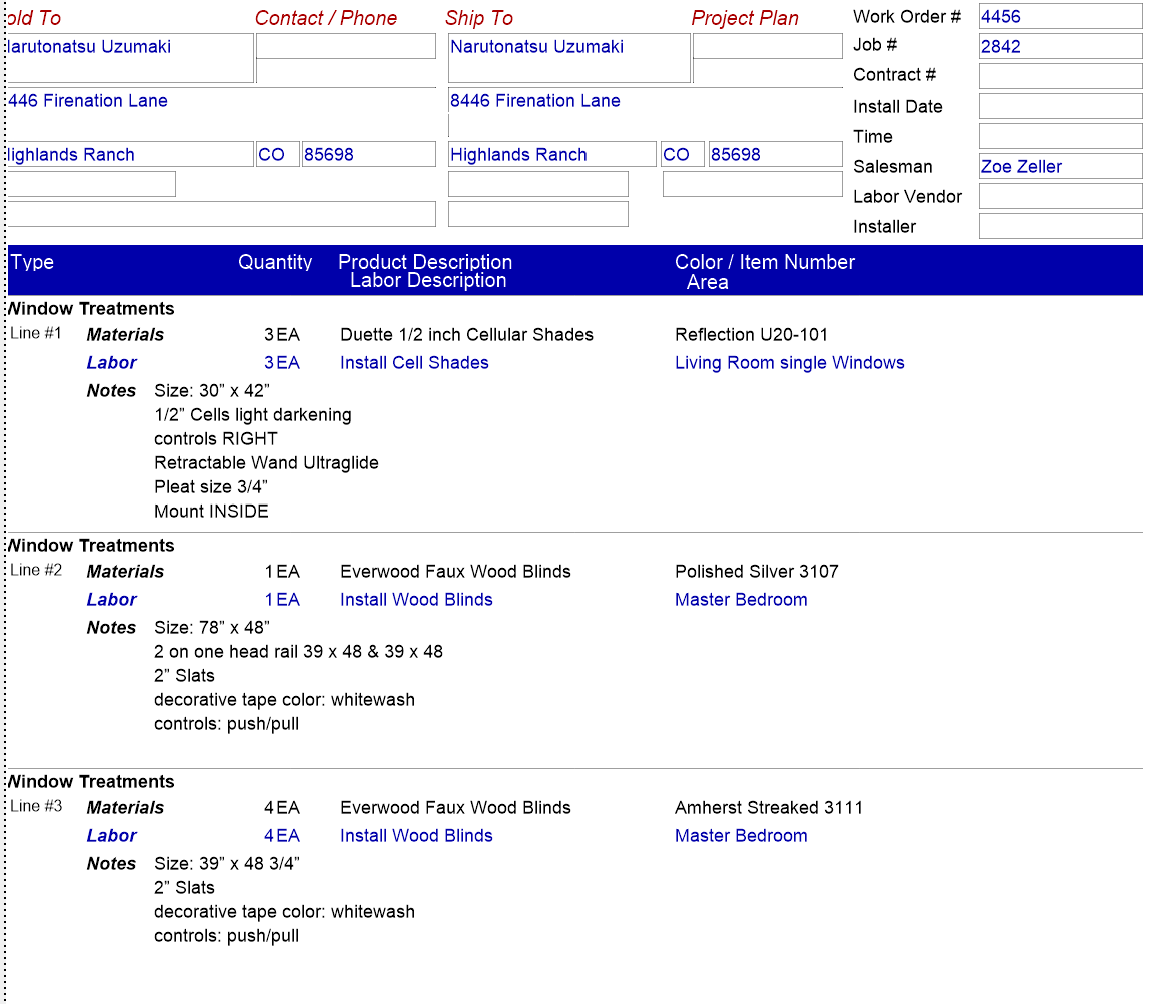Click the Line #3 Labor label
Image resolution: width=1168 pixels, height=1004 pixels.
(x=112, y=836)
